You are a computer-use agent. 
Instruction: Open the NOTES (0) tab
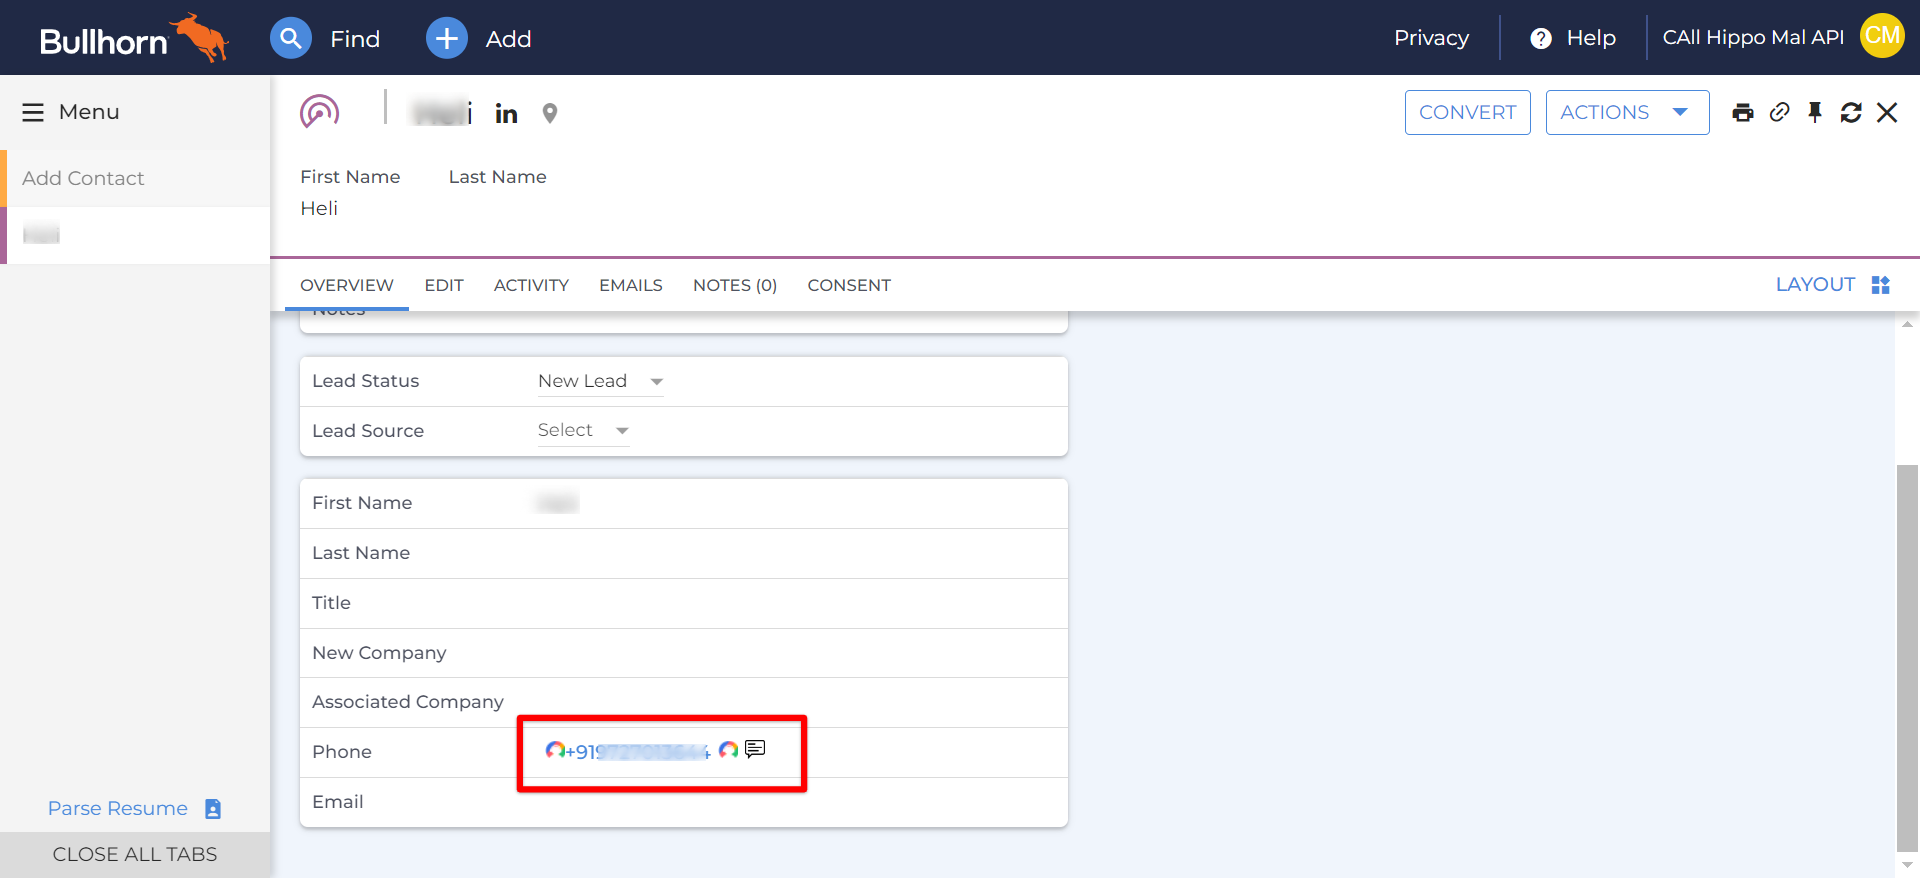735,285
